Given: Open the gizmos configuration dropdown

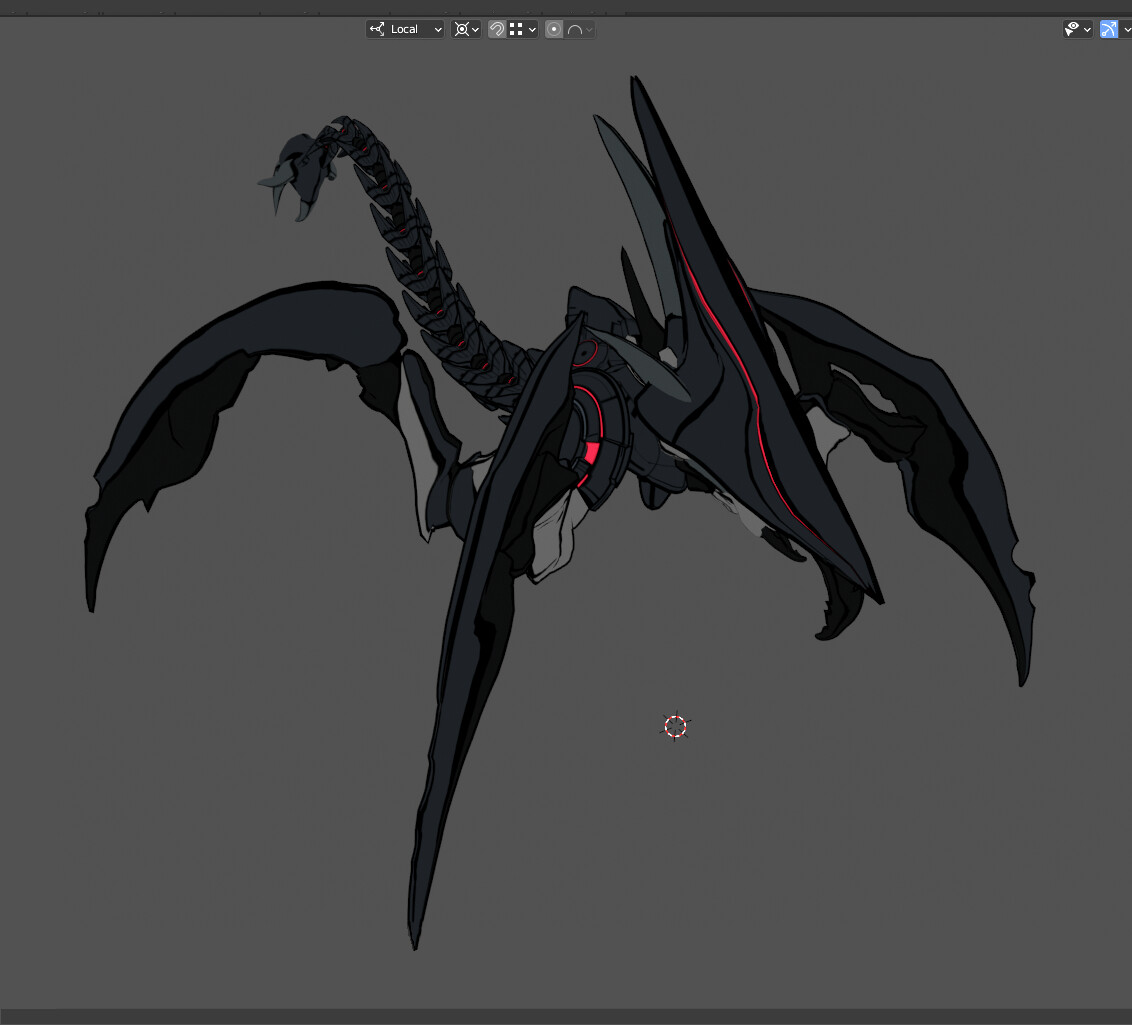Looking at the screenshot, I should click(x=1126, y=29).
